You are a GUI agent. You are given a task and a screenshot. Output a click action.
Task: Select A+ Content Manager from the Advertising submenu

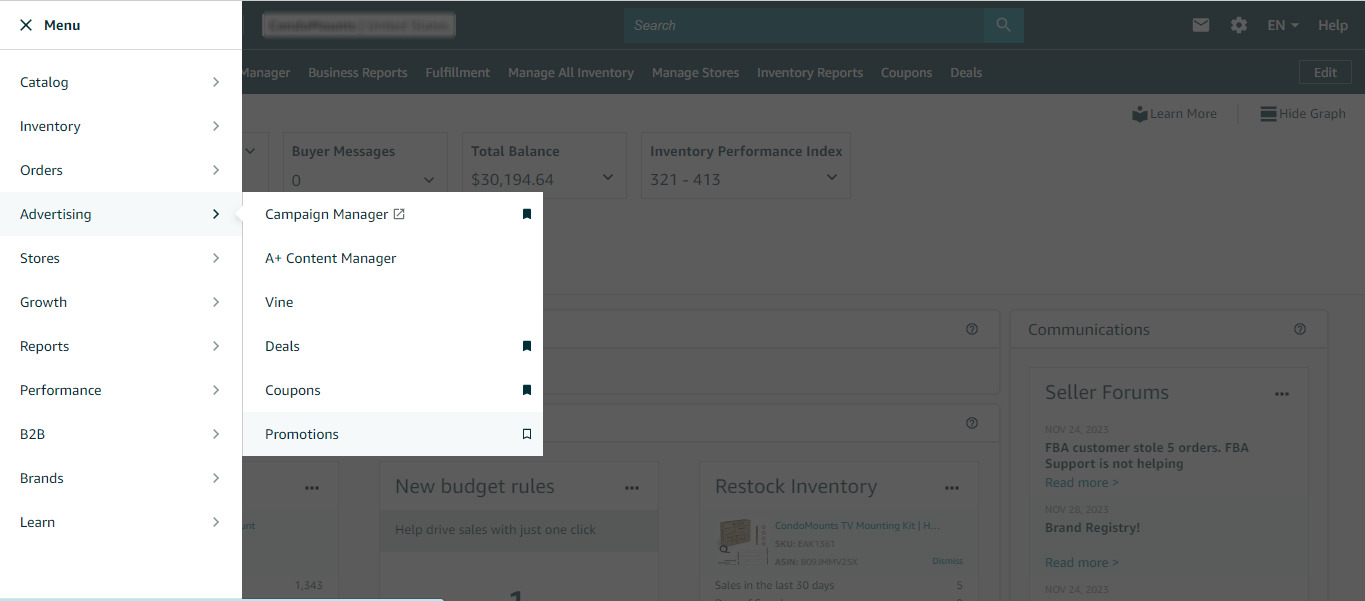(330, 258)
